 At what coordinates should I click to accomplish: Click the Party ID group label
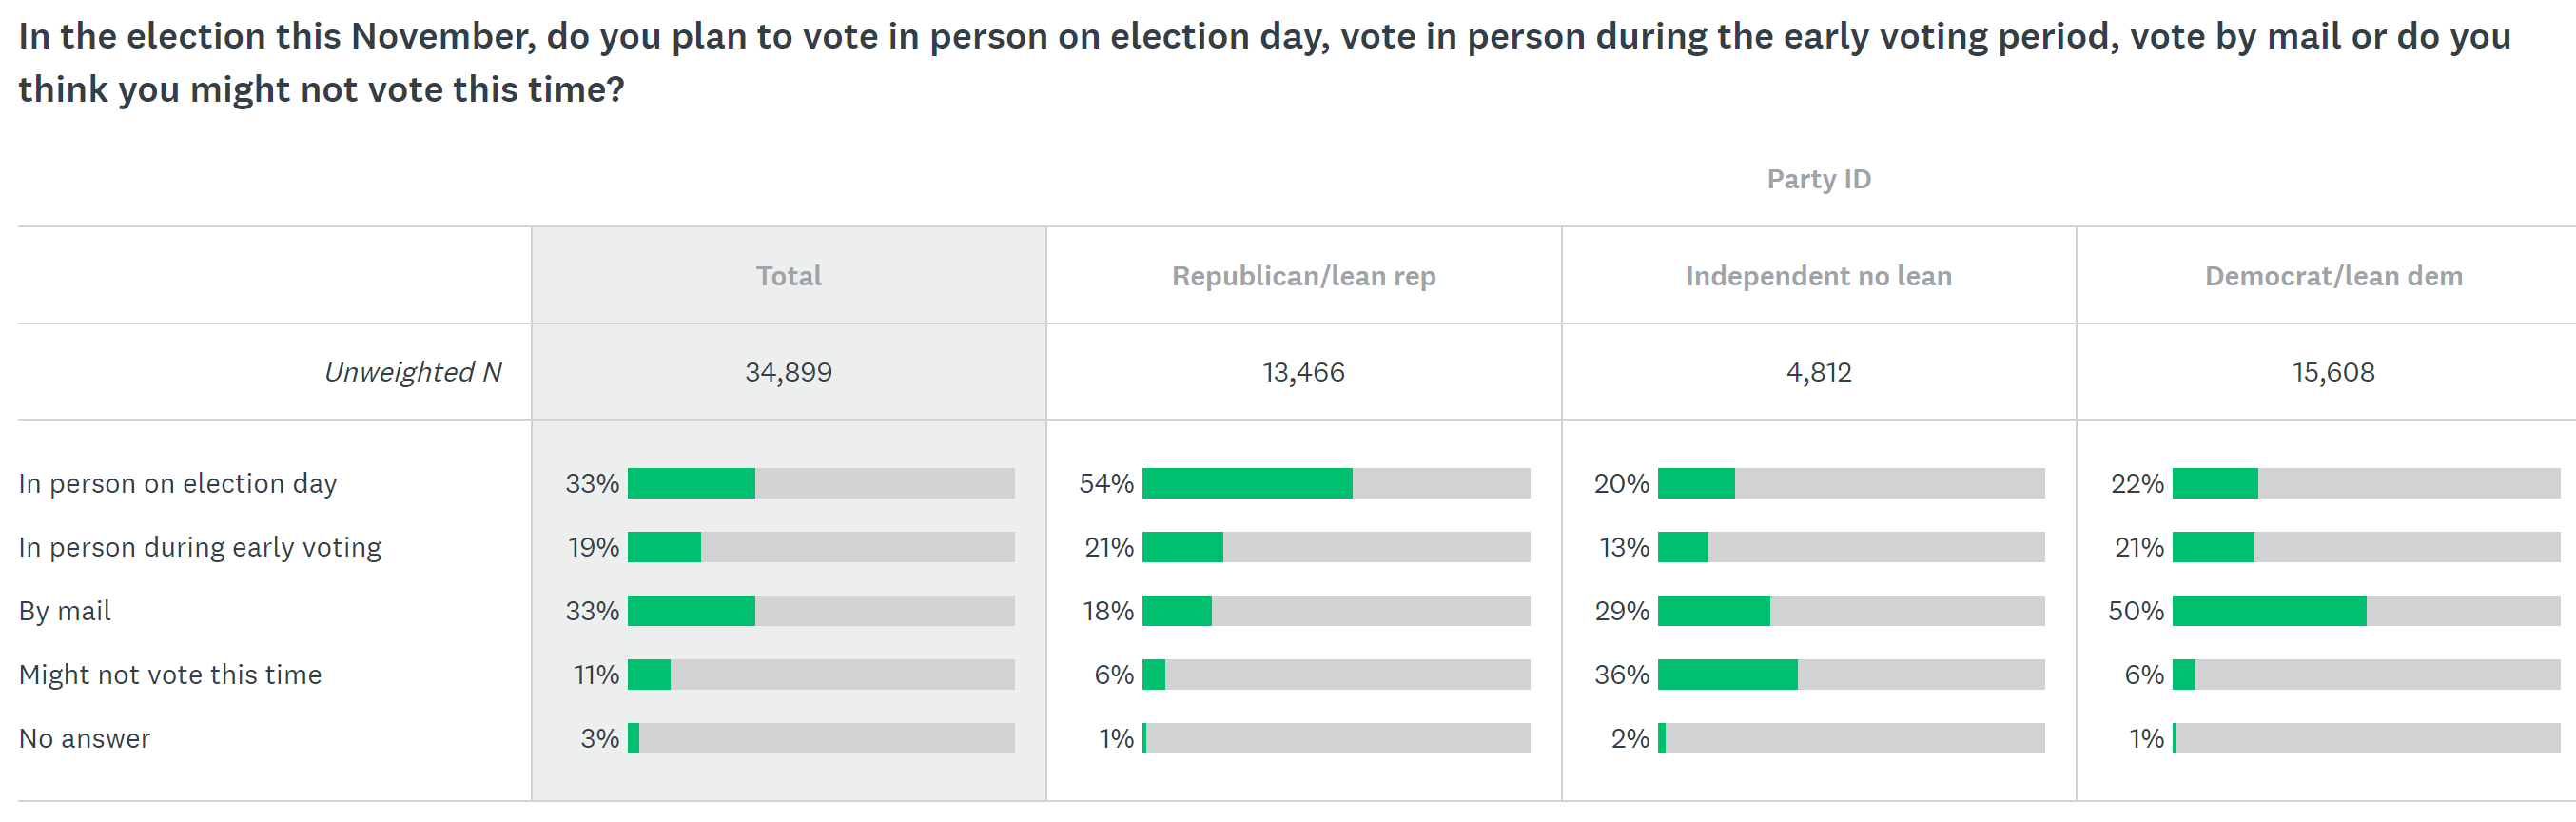[1818, 179]
